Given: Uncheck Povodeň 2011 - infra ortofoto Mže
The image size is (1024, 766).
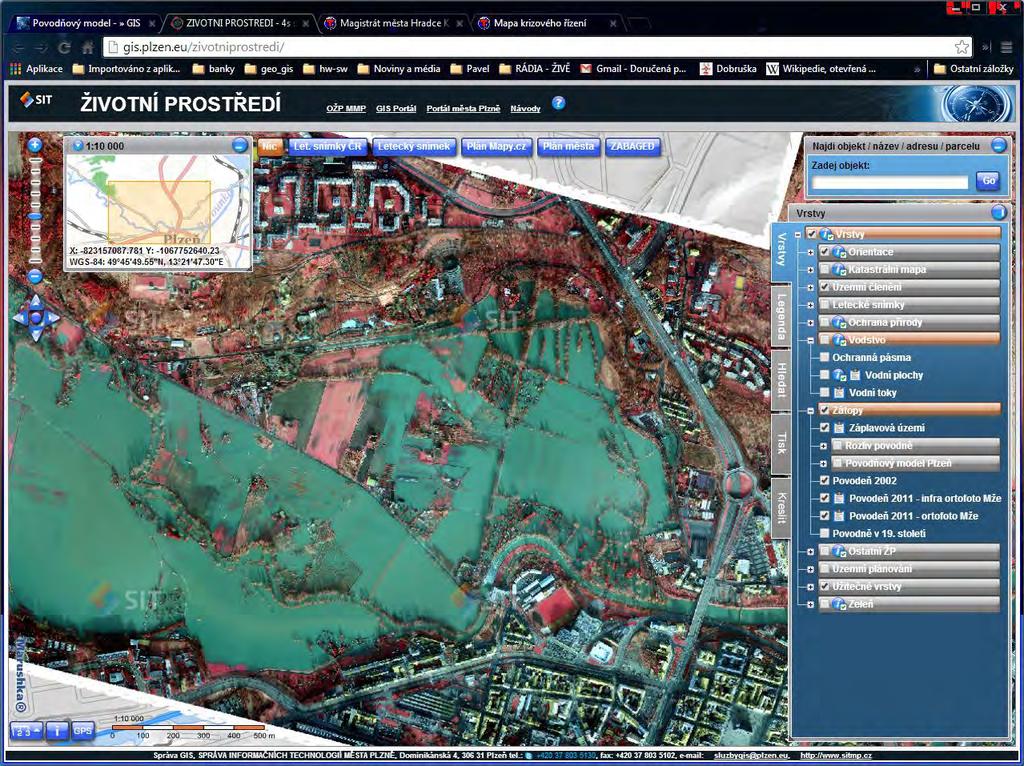Looking at the screenshot, I should 825,498.
